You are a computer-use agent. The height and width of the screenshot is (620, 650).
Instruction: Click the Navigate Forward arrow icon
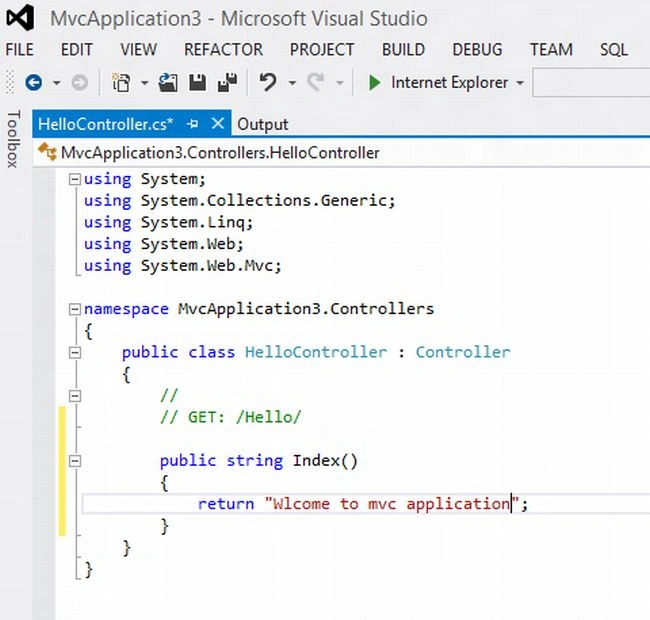[80, 82]
